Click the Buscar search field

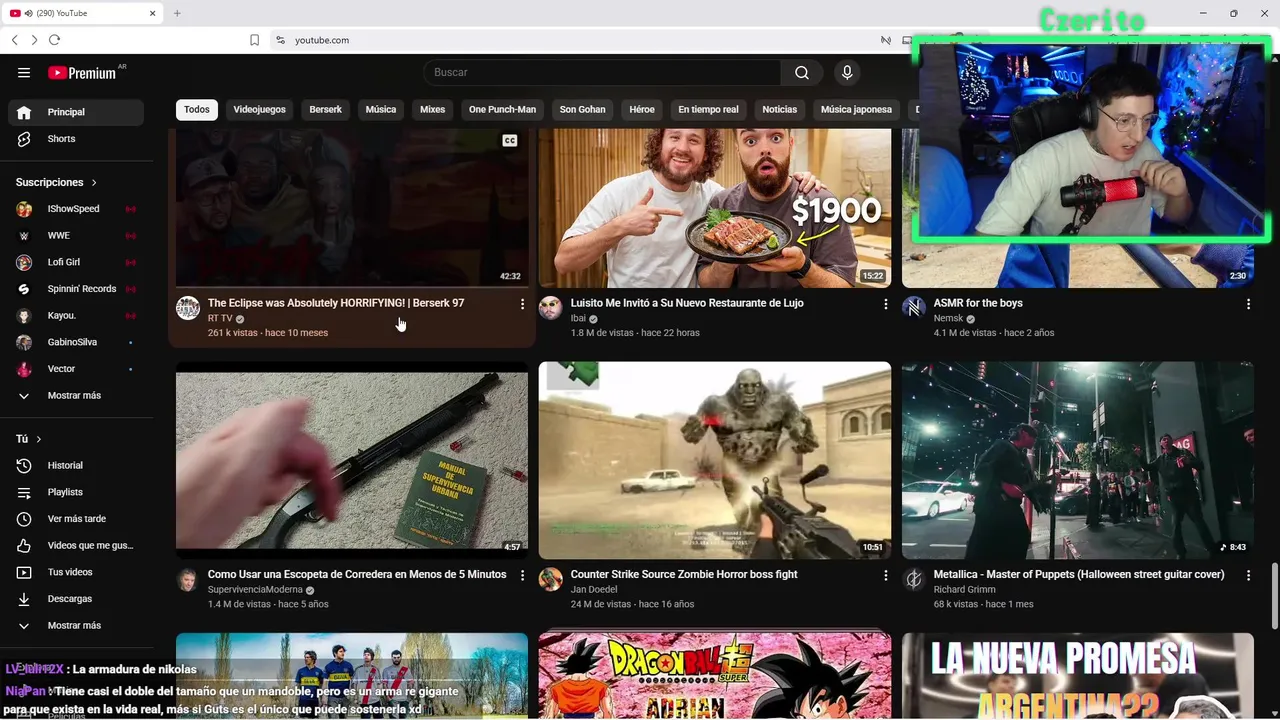coord(602,72)
